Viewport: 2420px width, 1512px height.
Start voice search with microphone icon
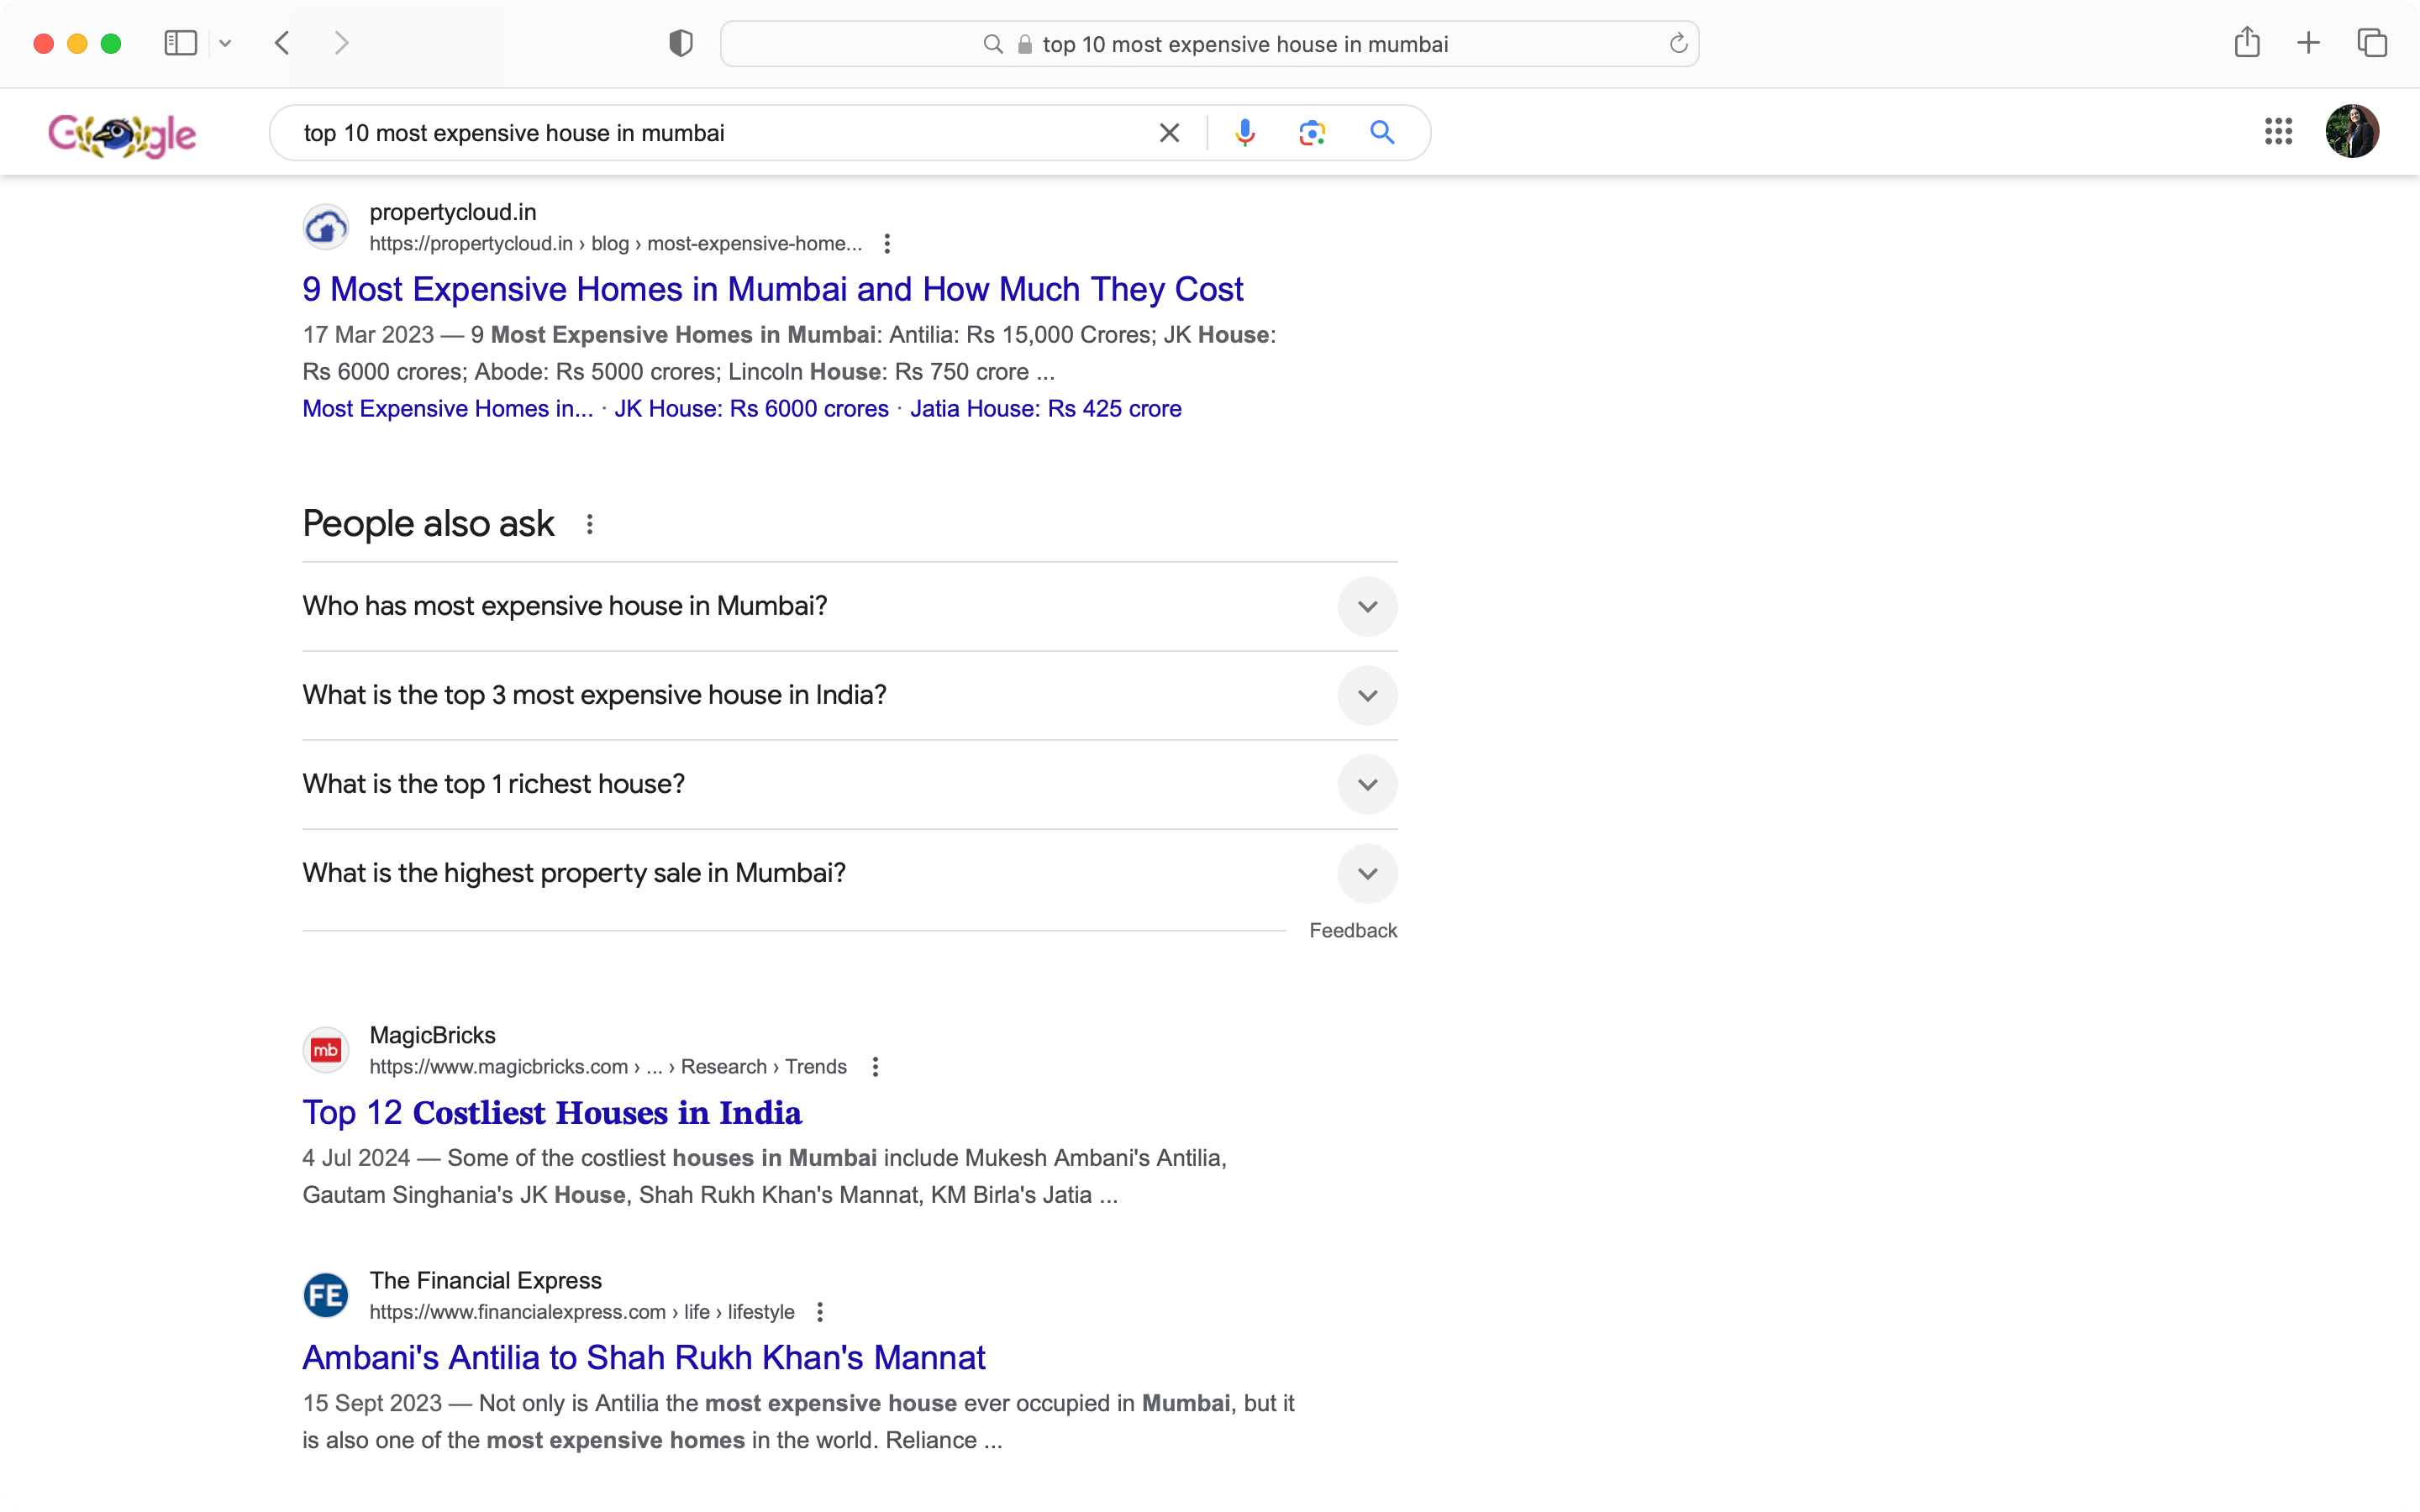coord(1244,133)
